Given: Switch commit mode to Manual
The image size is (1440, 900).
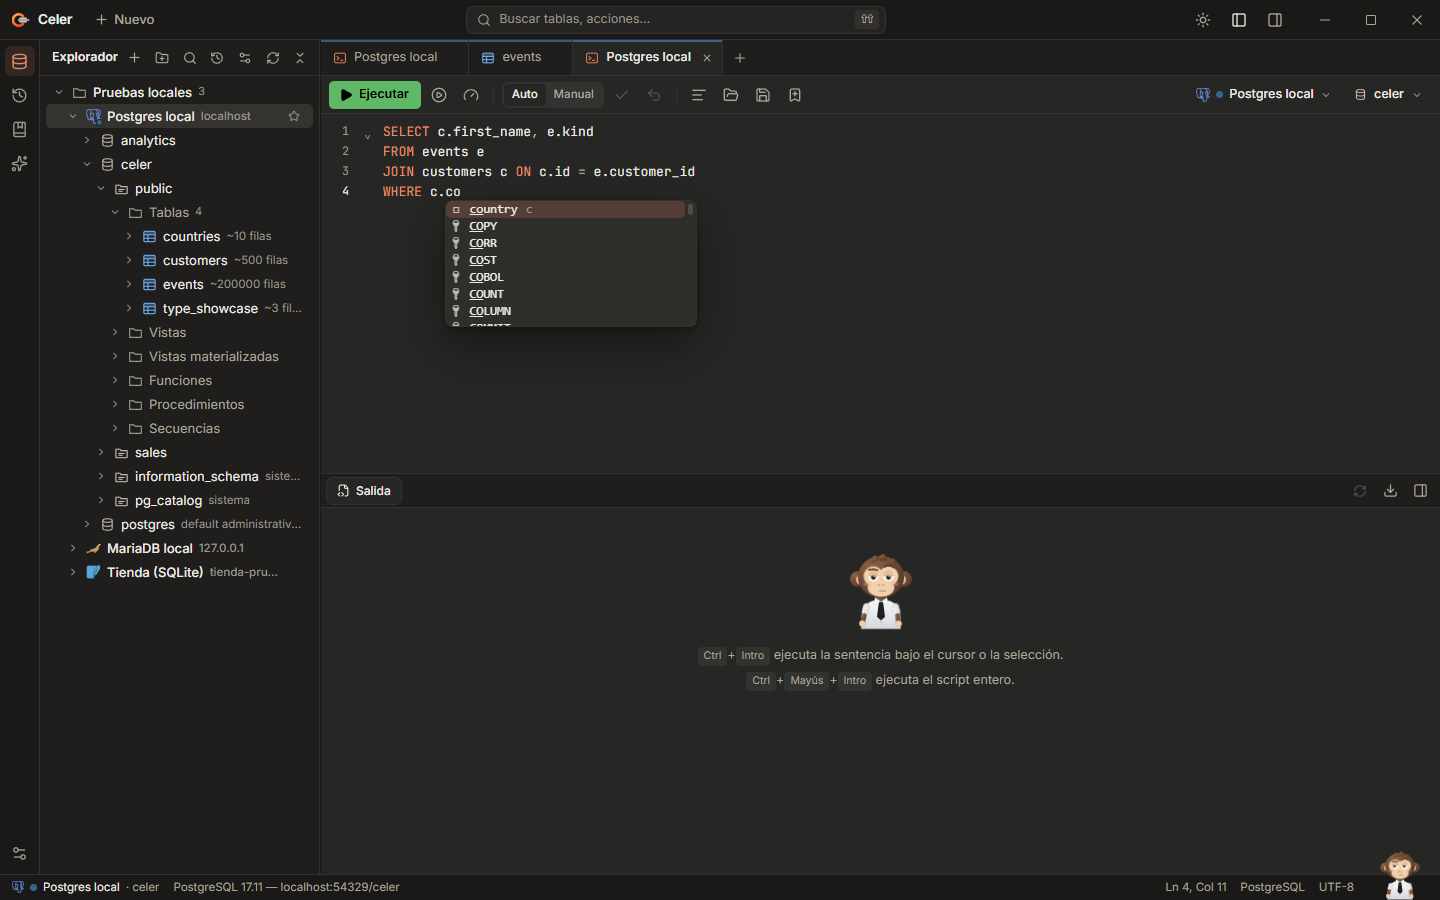Looking at the screenshot, I should click(x=574, y=95).
